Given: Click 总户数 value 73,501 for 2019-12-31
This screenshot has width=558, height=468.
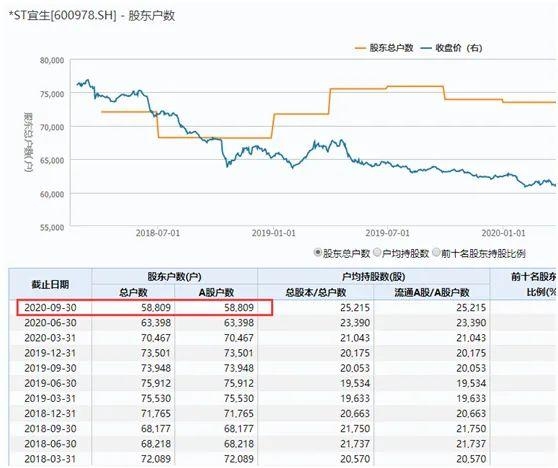Looking at the screenshot, I should (x=156, y=353).
